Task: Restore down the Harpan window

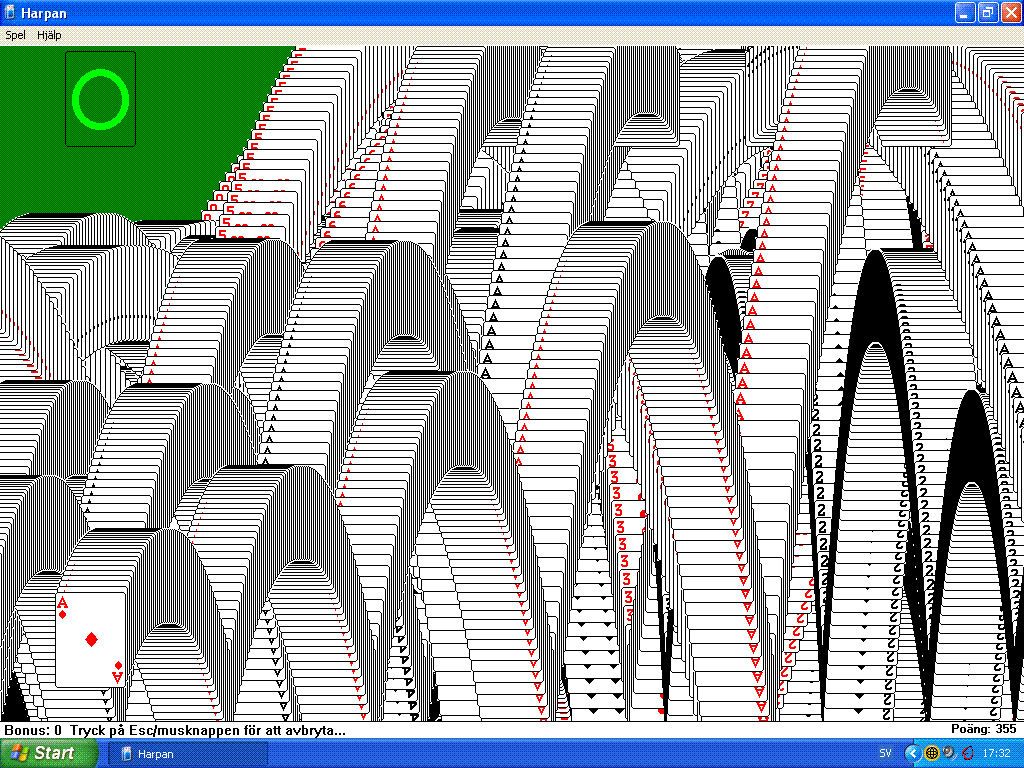Action: pyautogui.click(x=988, y=13)
